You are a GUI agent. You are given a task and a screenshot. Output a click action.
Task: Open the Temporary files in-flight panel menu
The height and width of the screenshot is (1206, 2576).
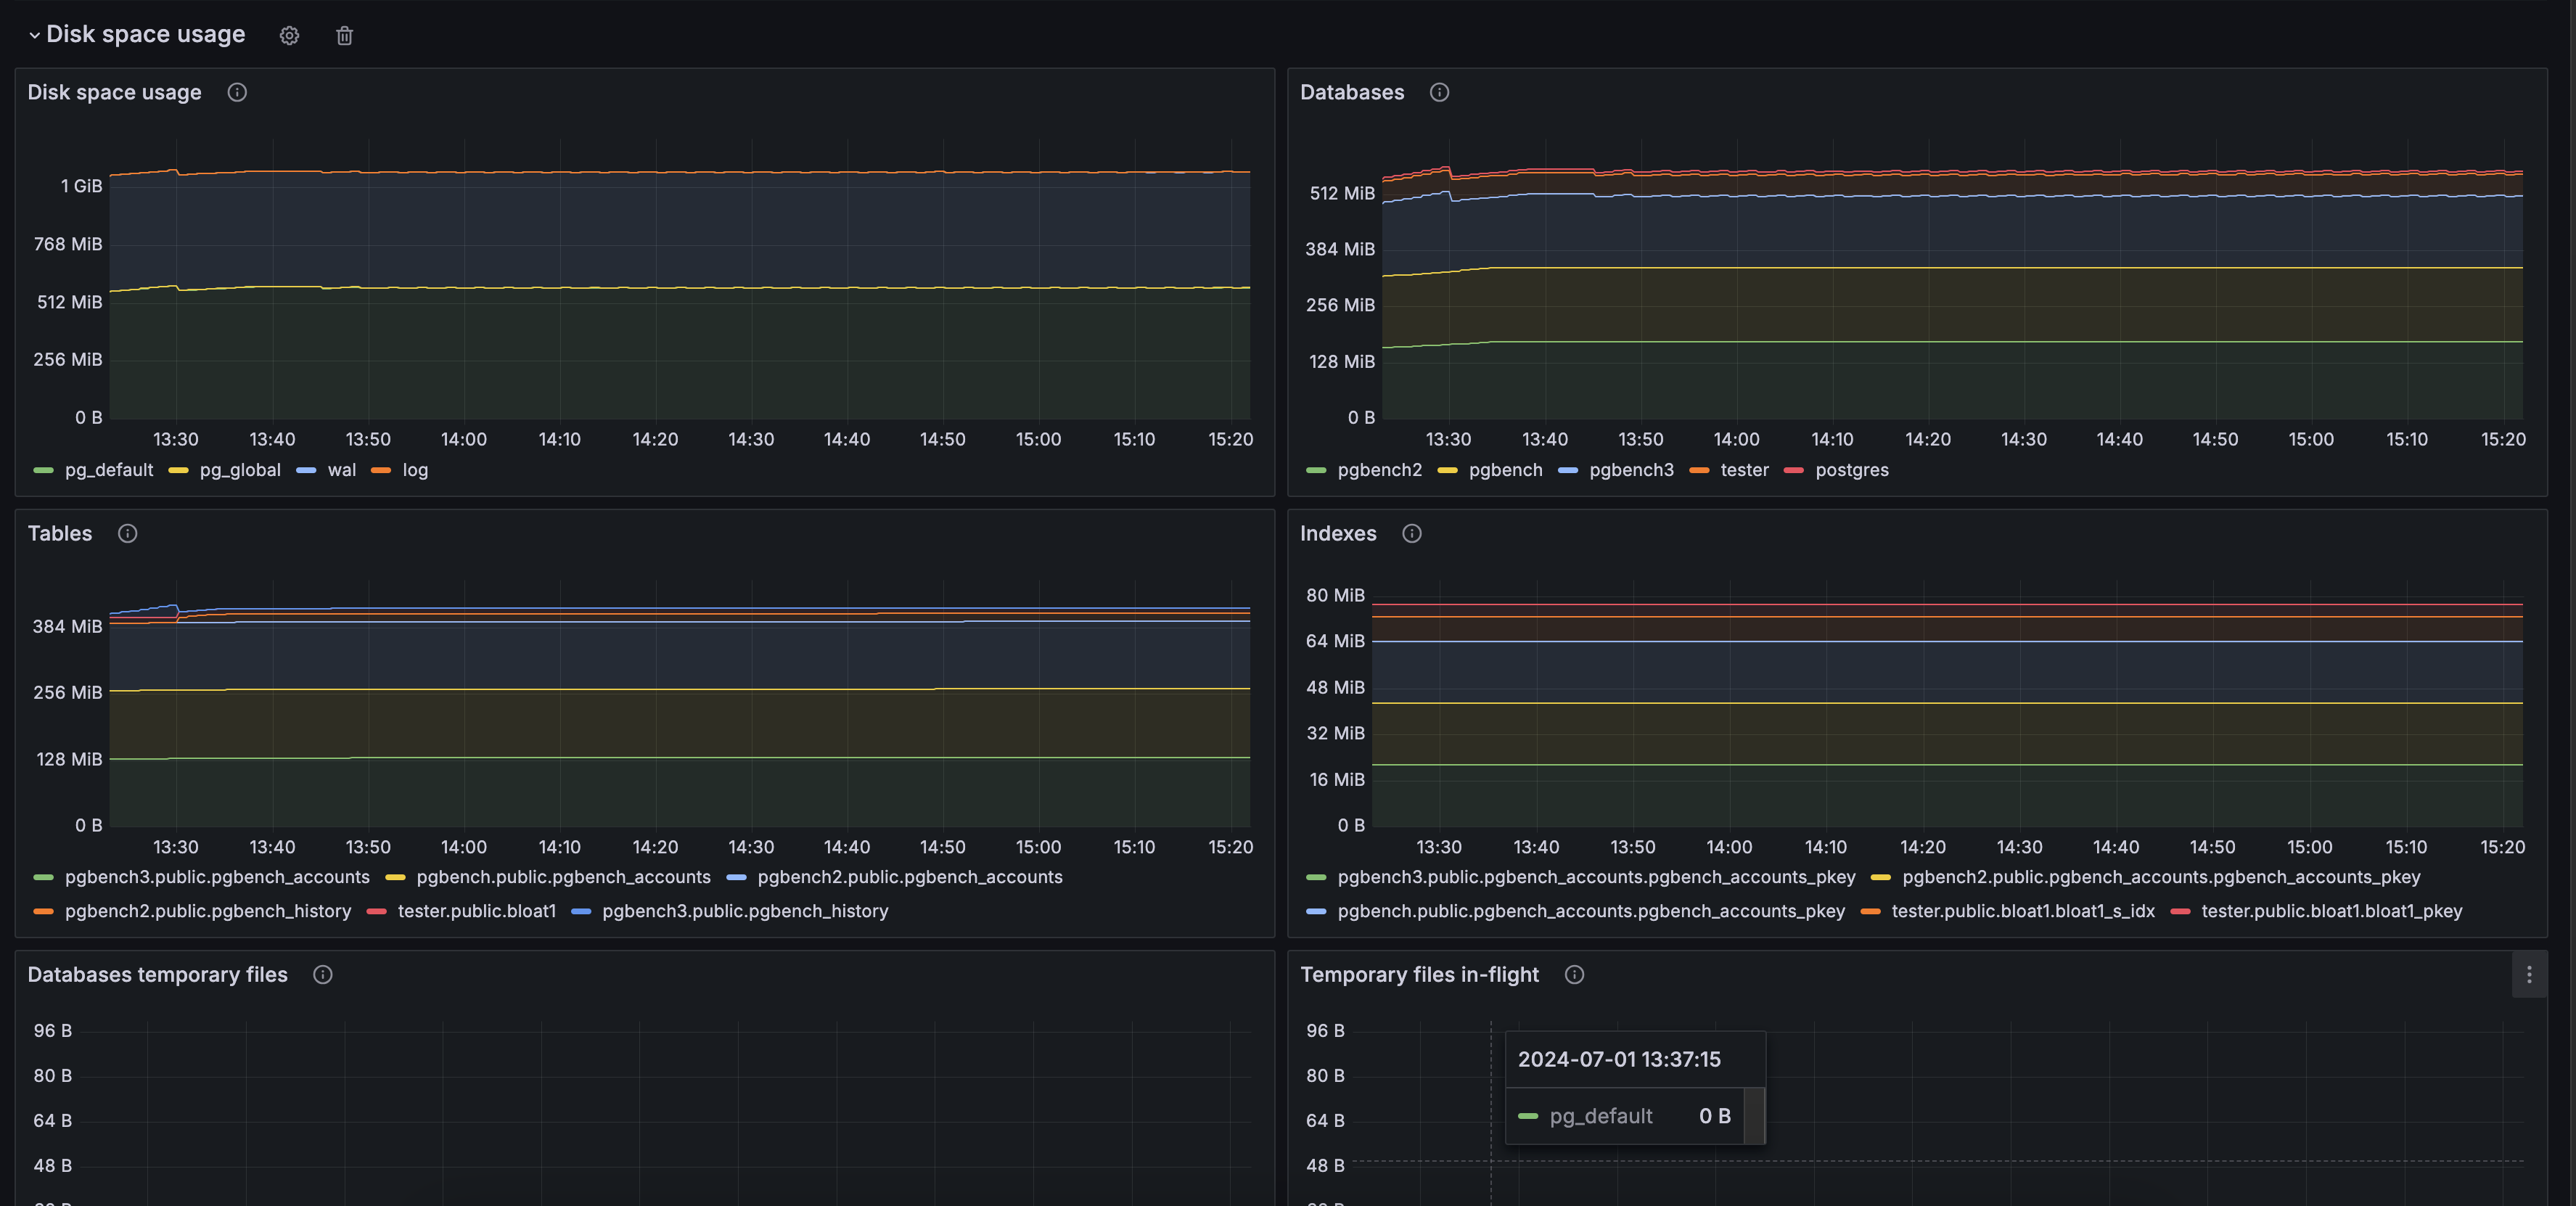[x=2529, y=974]
